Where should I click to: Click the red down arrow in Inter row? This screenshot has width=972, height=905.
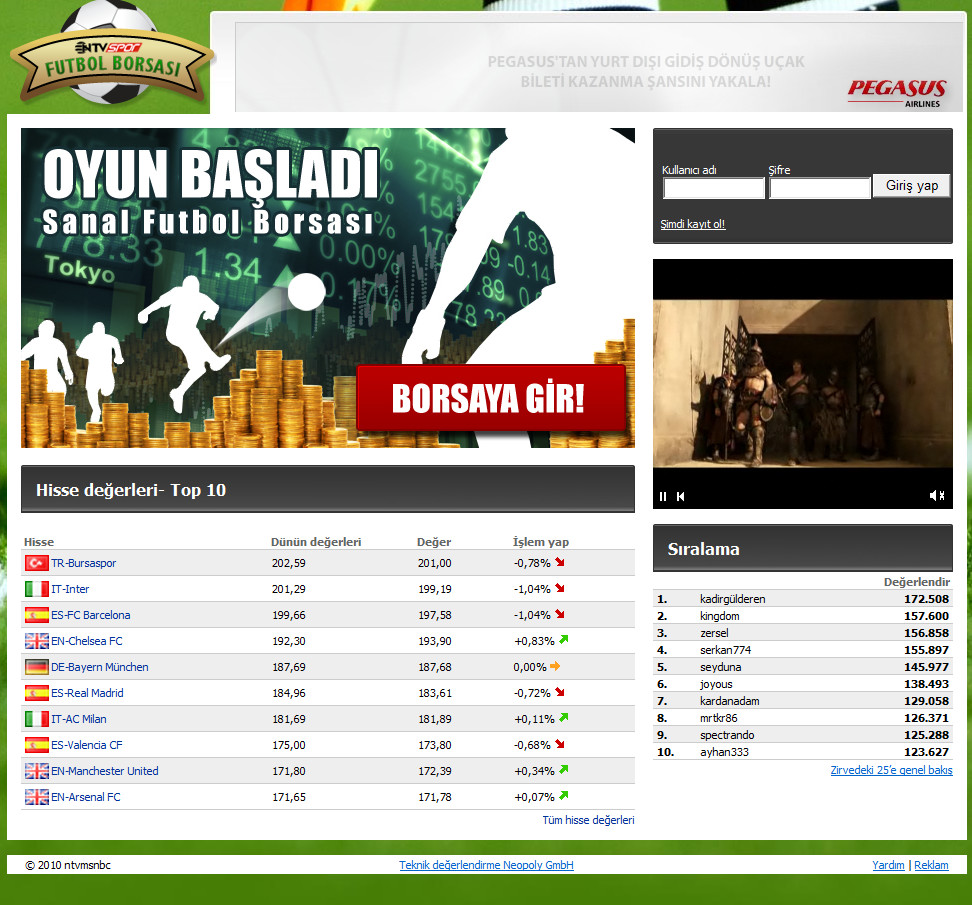coord(560,588)
